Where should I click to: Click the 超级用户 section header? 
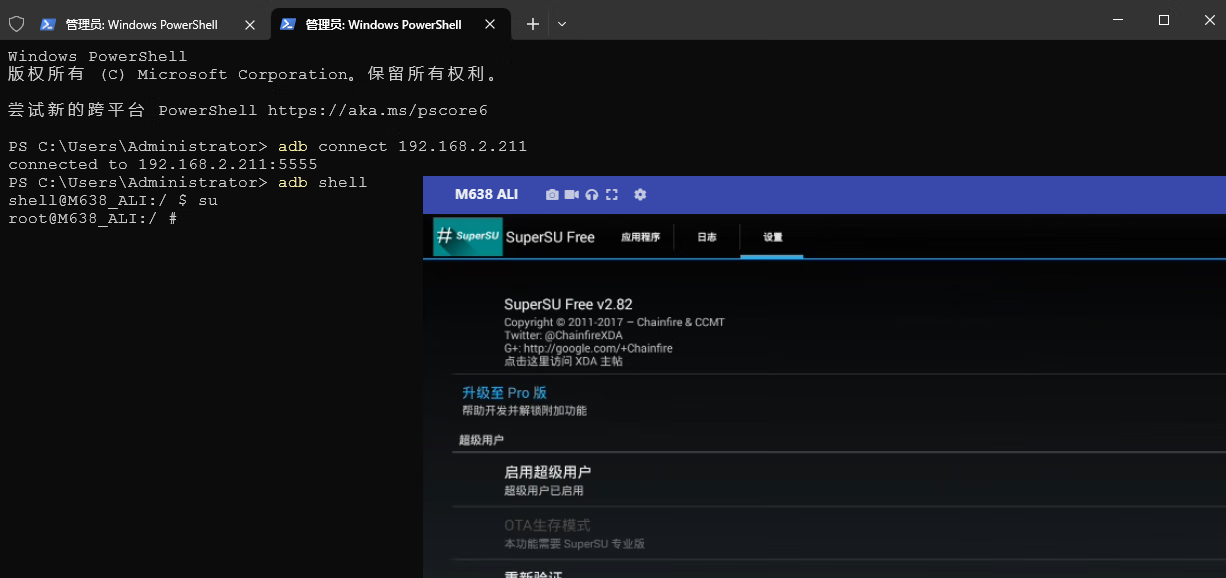(x=481, y=439)
